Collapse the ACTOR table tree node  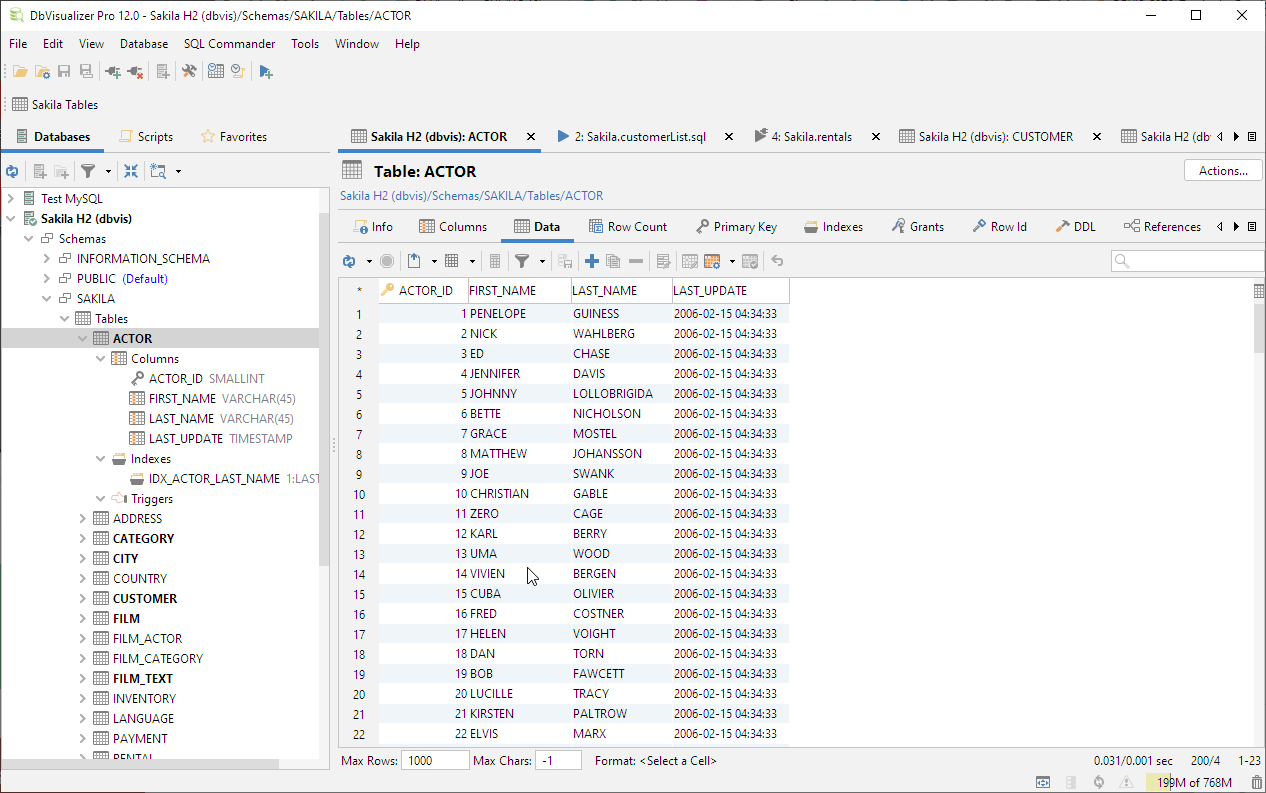coord(83,339)
